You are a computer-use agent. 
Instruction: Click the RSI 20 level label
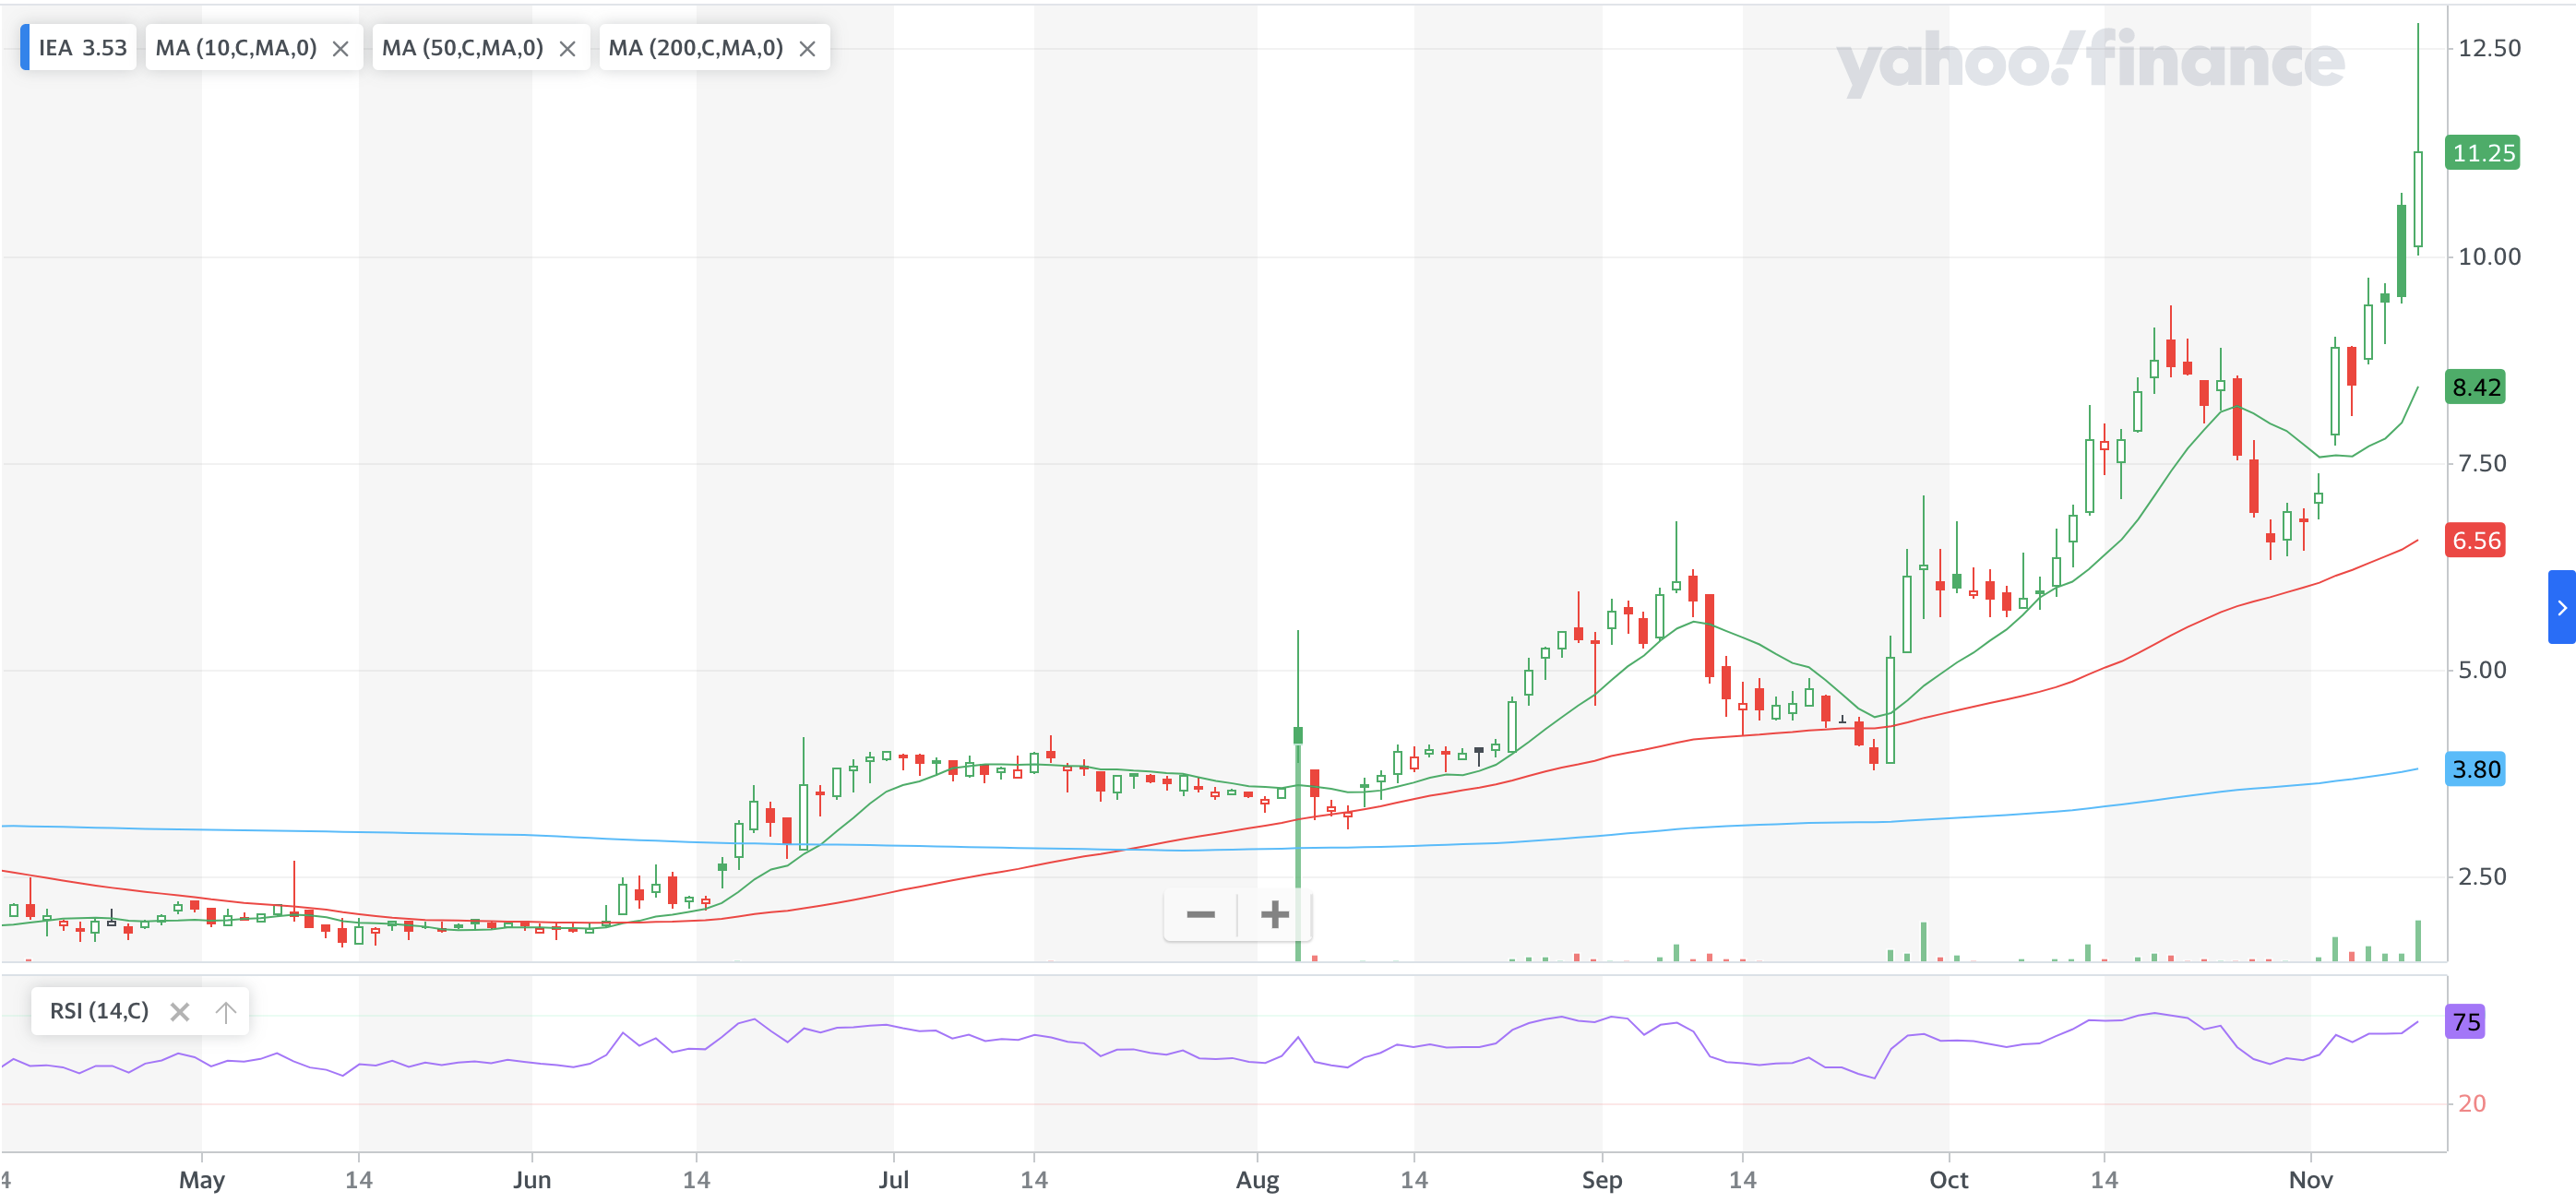pyautogui.click(x=2472, y=1103)
